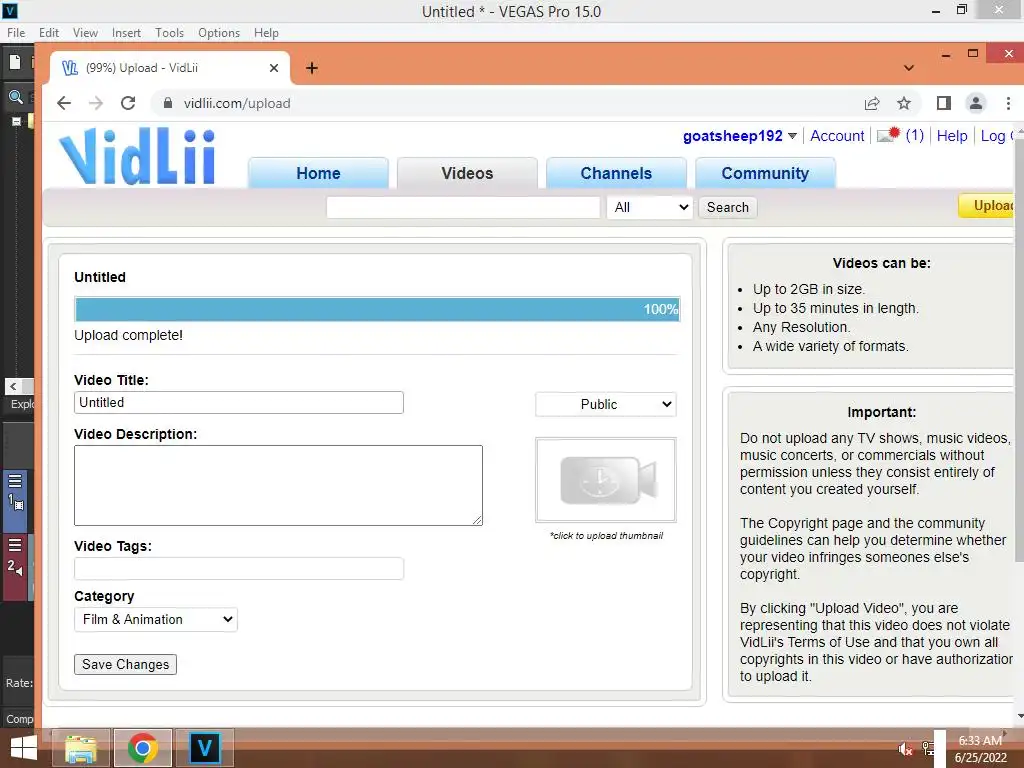The height and width of the screenshot is (768, 1024).
Task: Go back with the browser back arrow
Action: [63, 103]
